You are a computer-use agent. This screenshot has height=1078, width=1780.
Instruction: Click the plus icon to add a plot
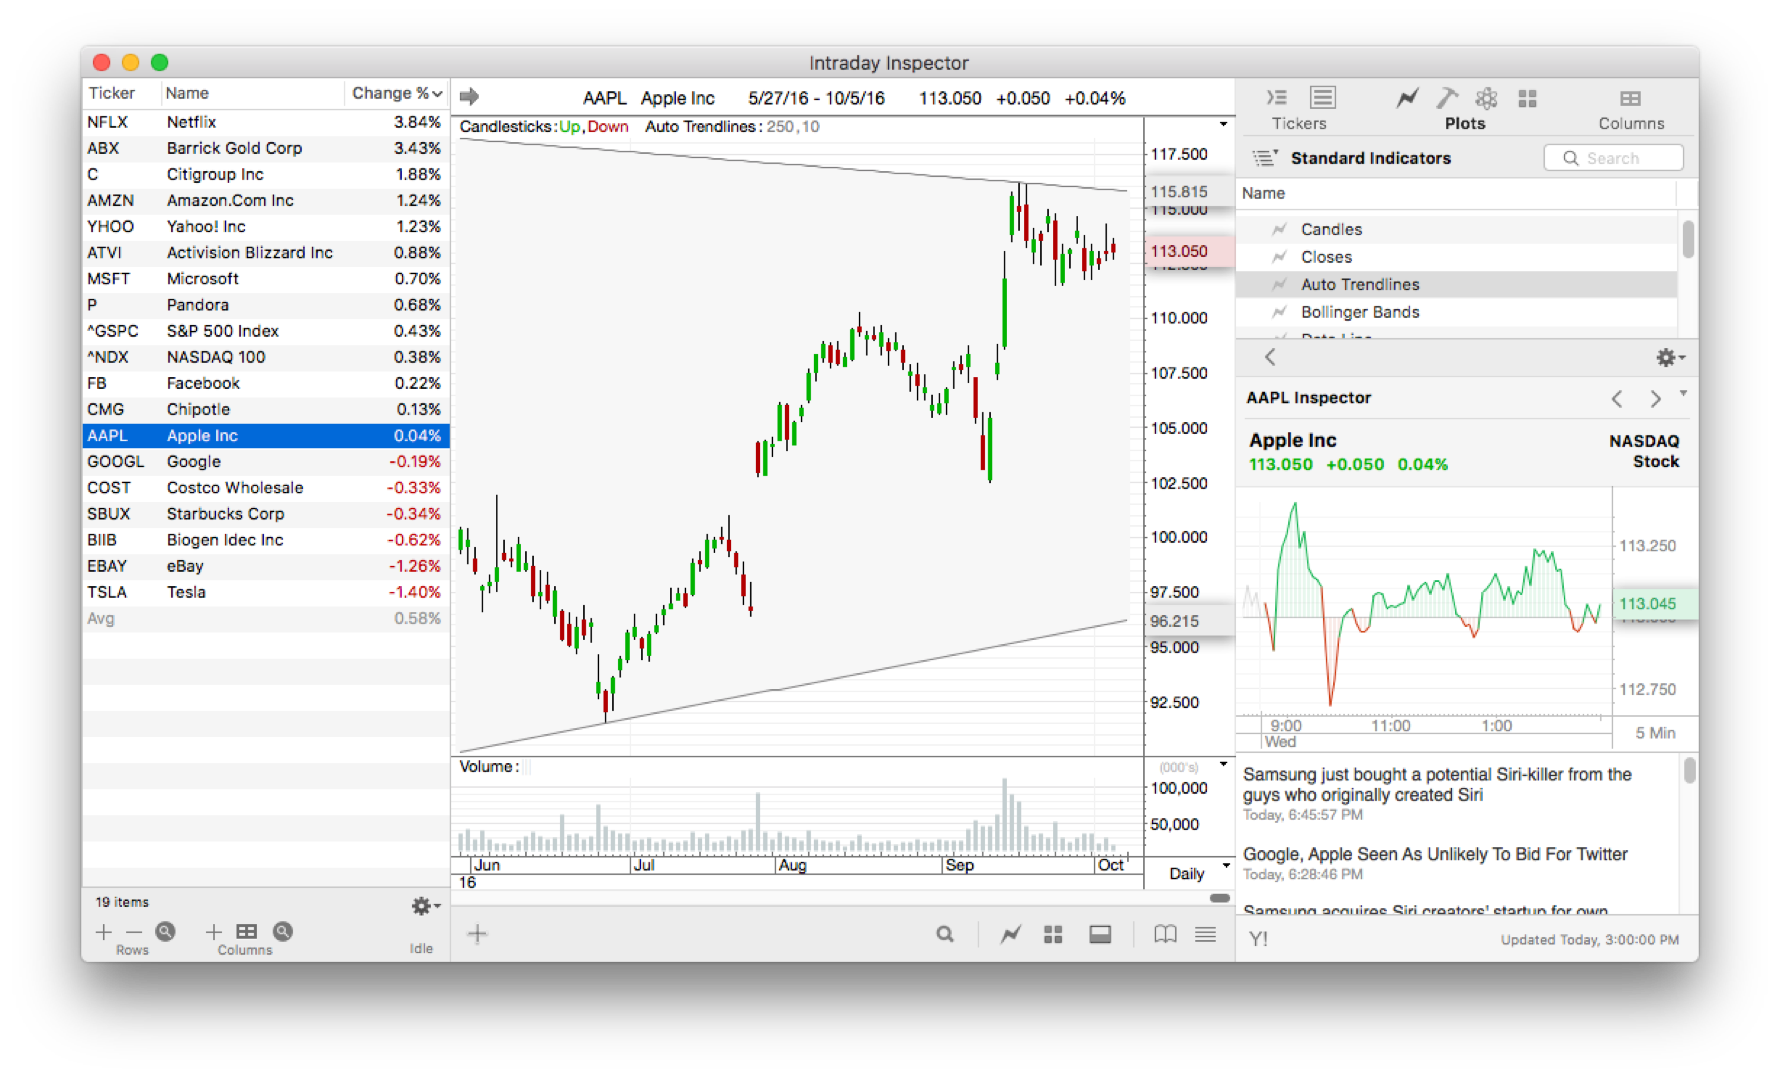coord(477,933)
